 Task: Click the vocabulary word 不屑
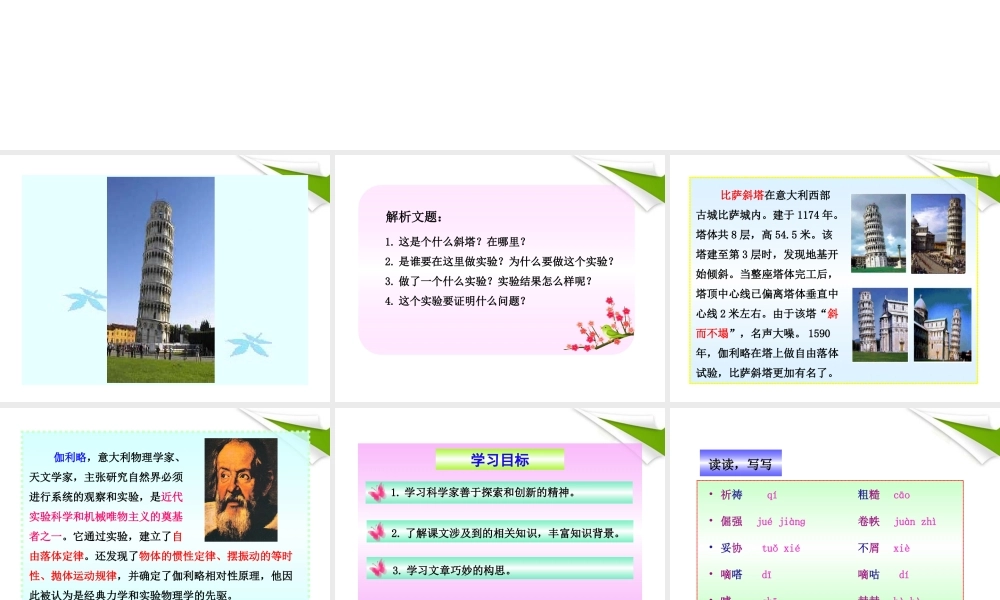pos(869,548)
